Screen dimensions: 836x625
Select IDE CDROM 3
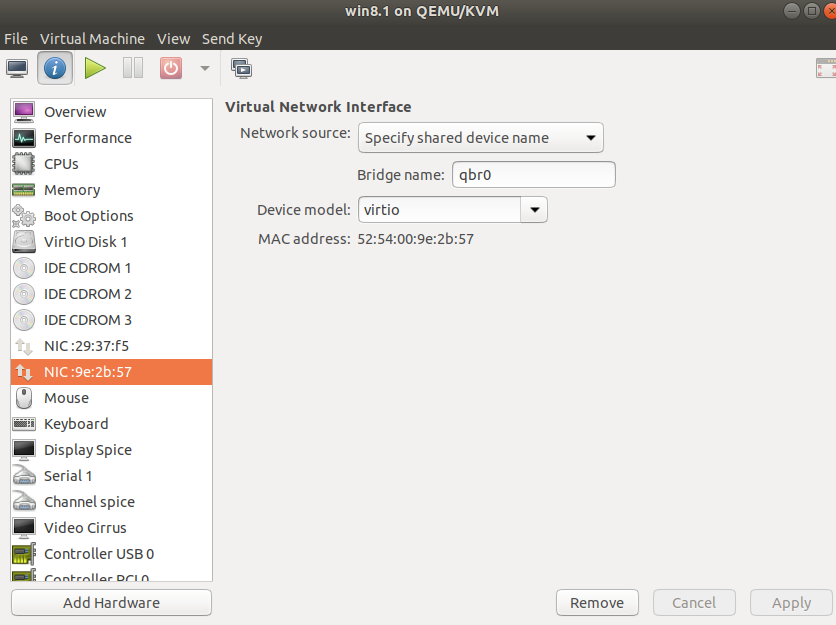pyautogui.click(x=111, y=320)
